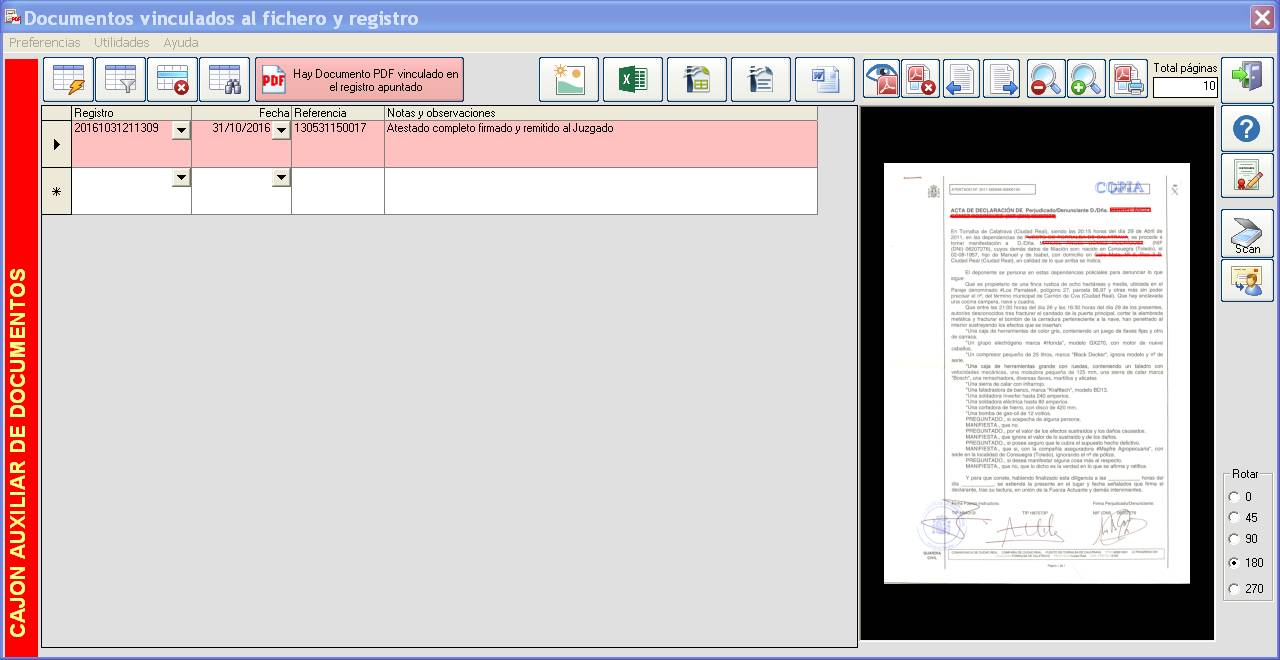Open the Preferencias menu

click(44, 43)
